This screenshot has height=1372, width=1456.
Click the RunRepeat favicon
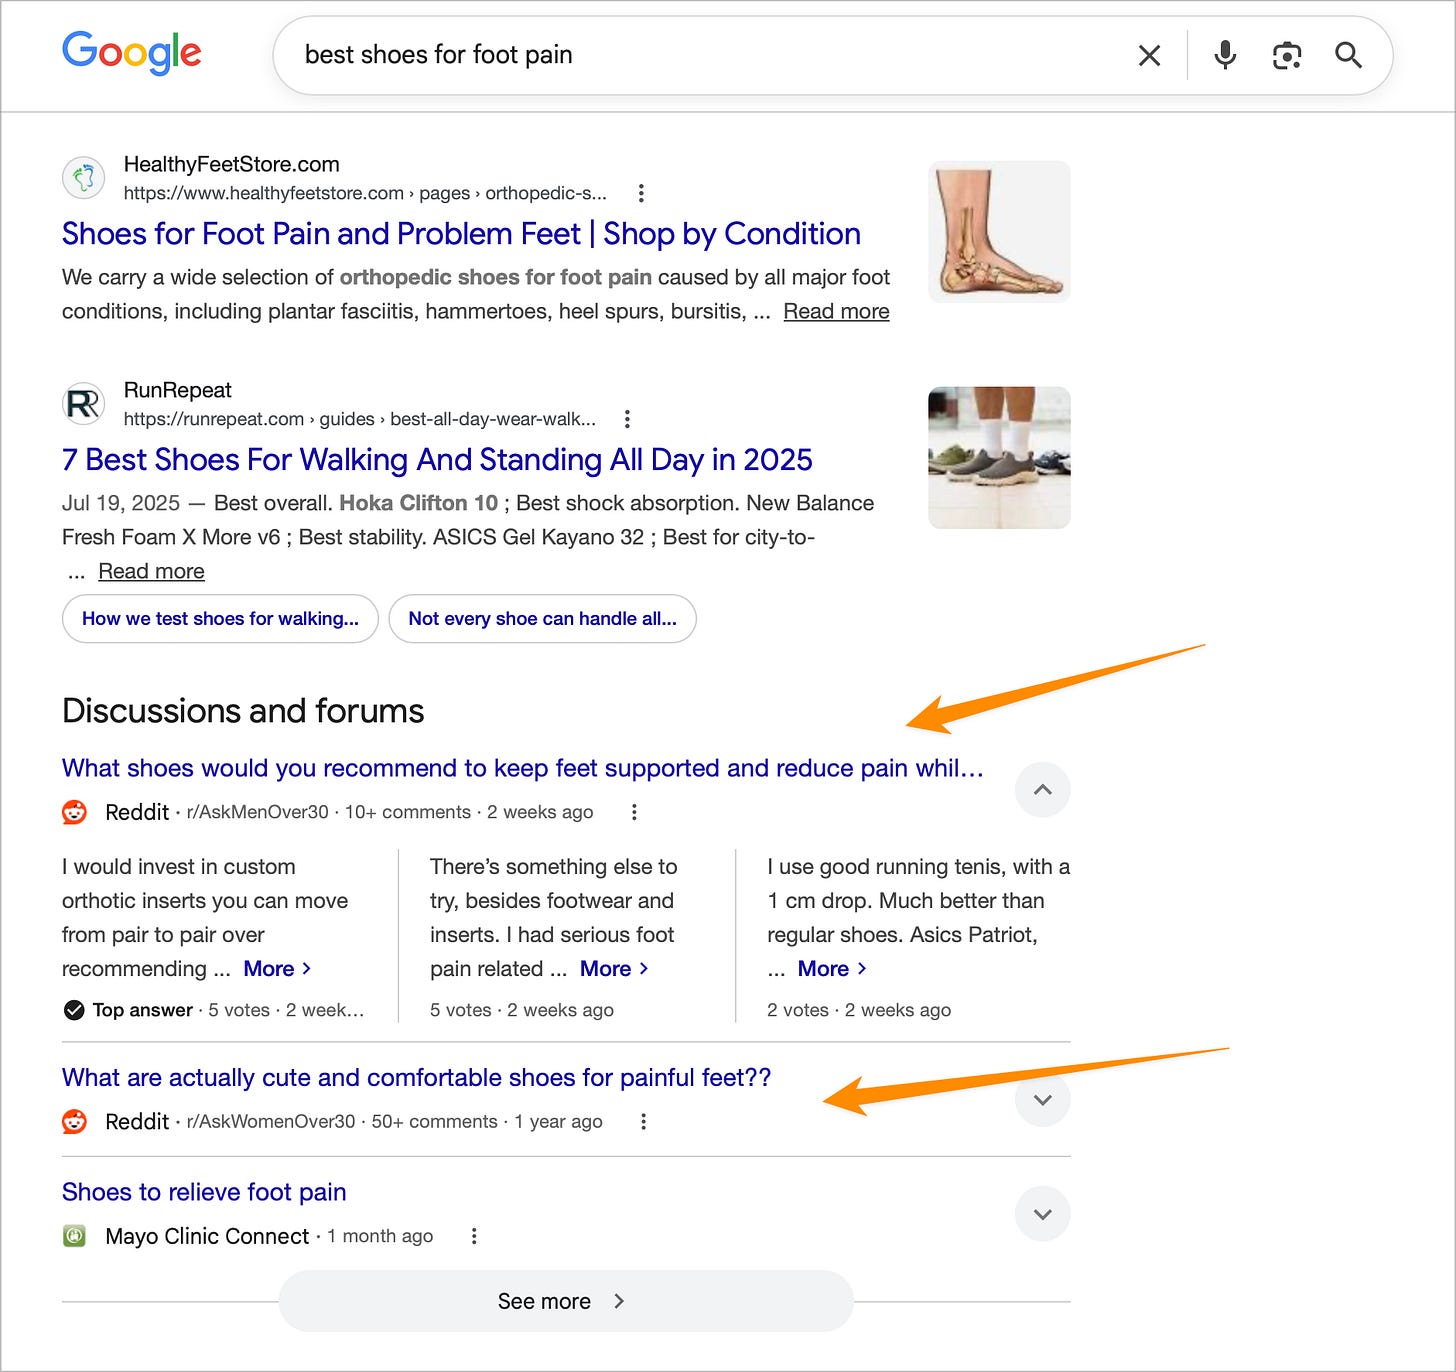coord(84,404)
